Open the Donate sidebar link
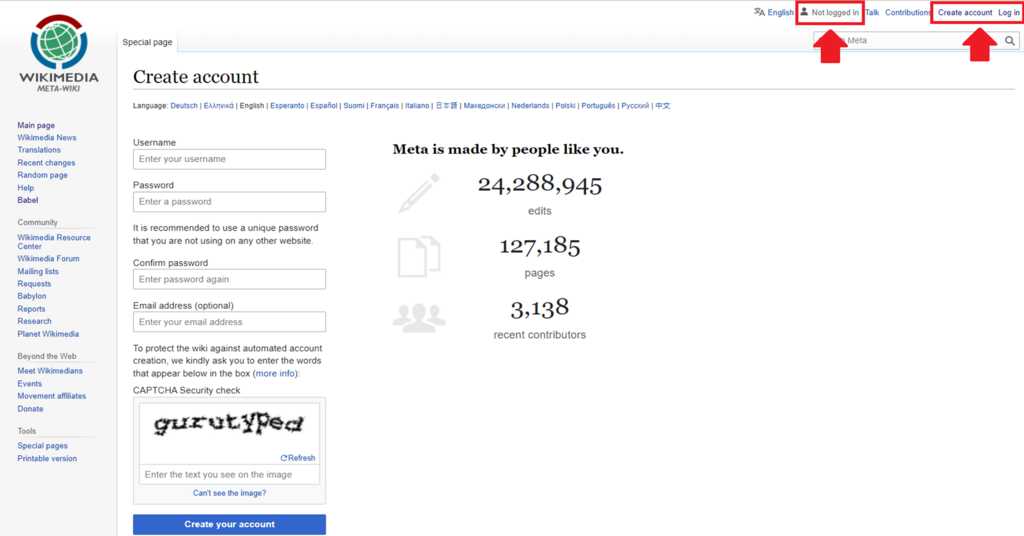The width and height of the screenshot is (1024, 536). [30, 409]
